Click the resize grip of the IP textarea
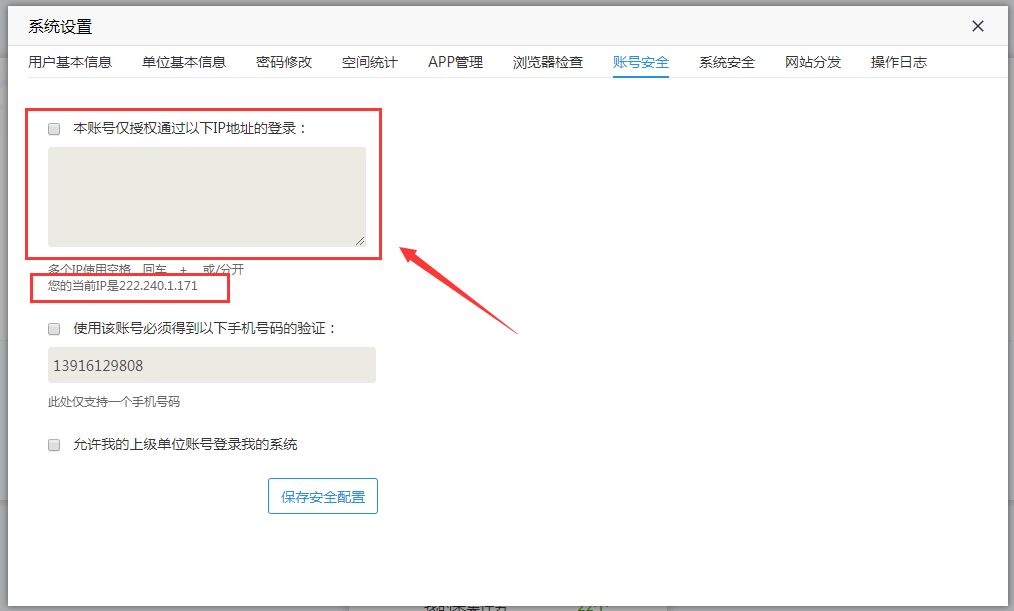Image resolution: width=1014 pixels, height=611 pixels. (x=360, y=240)
